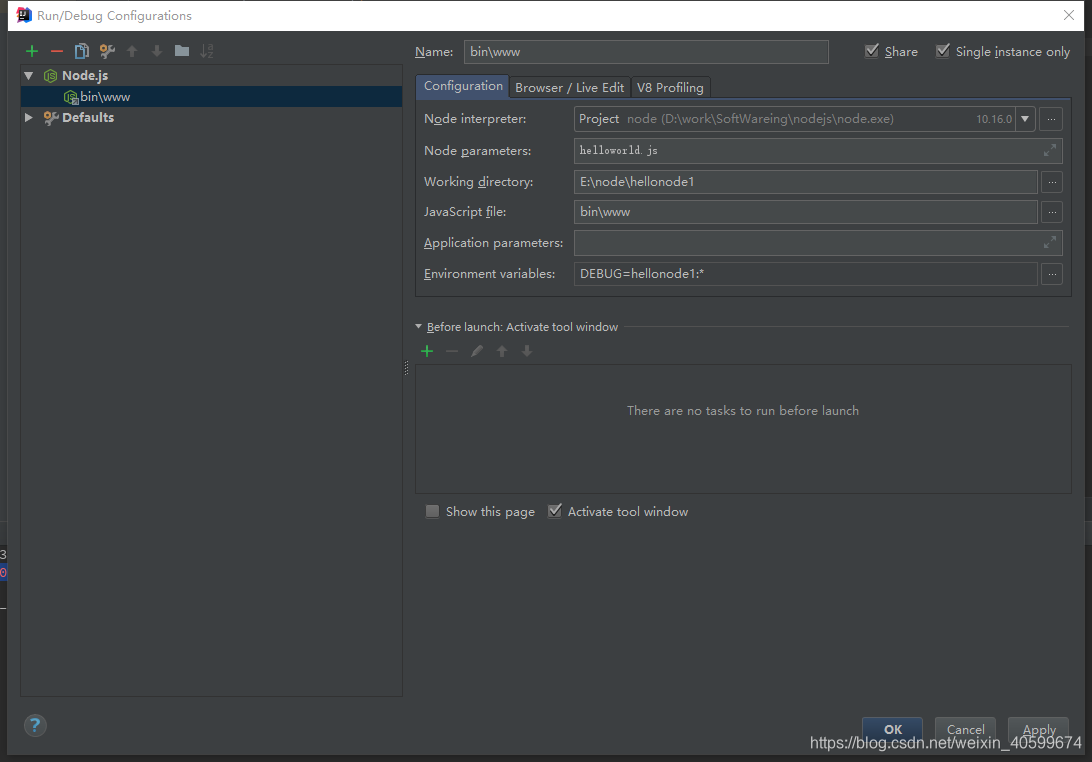Move configuration down in the list
Screen dimensions: 1092x762
(x=157, y=51)
